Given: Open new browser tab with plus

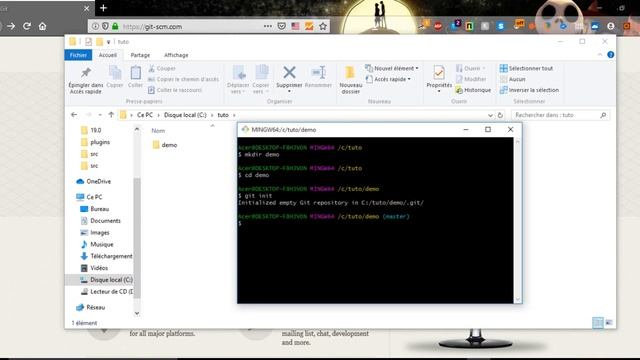Looking at the screenshot, I should (103, 8).
